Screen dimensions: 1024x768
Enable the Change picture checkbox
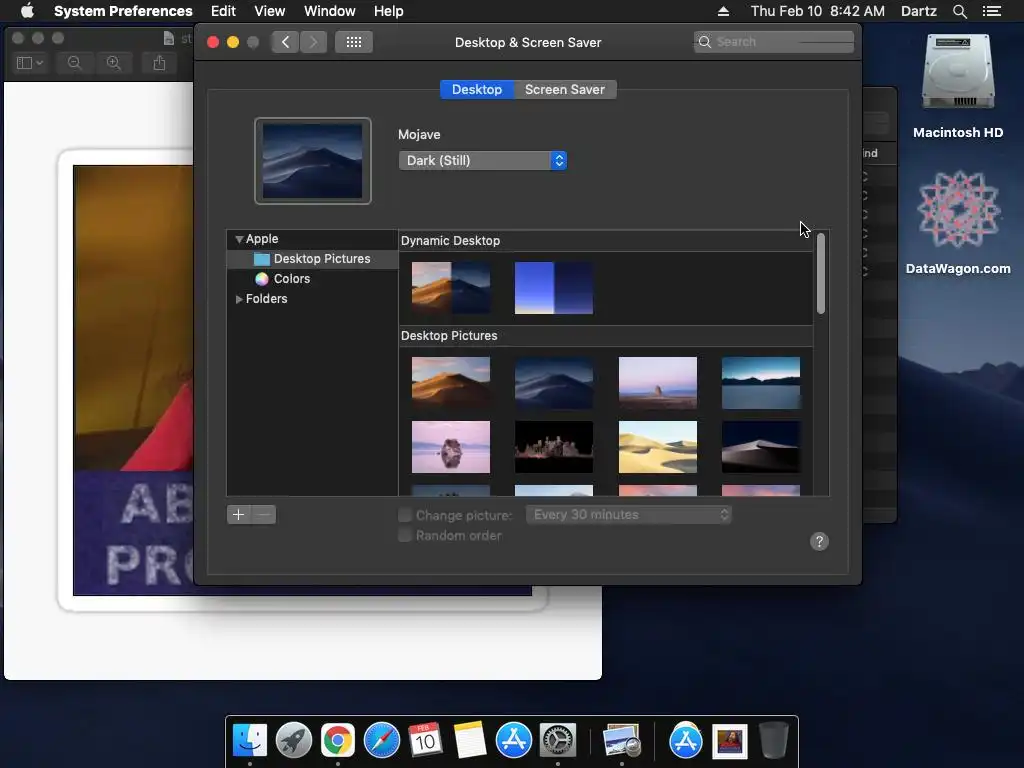coord(405,515)
